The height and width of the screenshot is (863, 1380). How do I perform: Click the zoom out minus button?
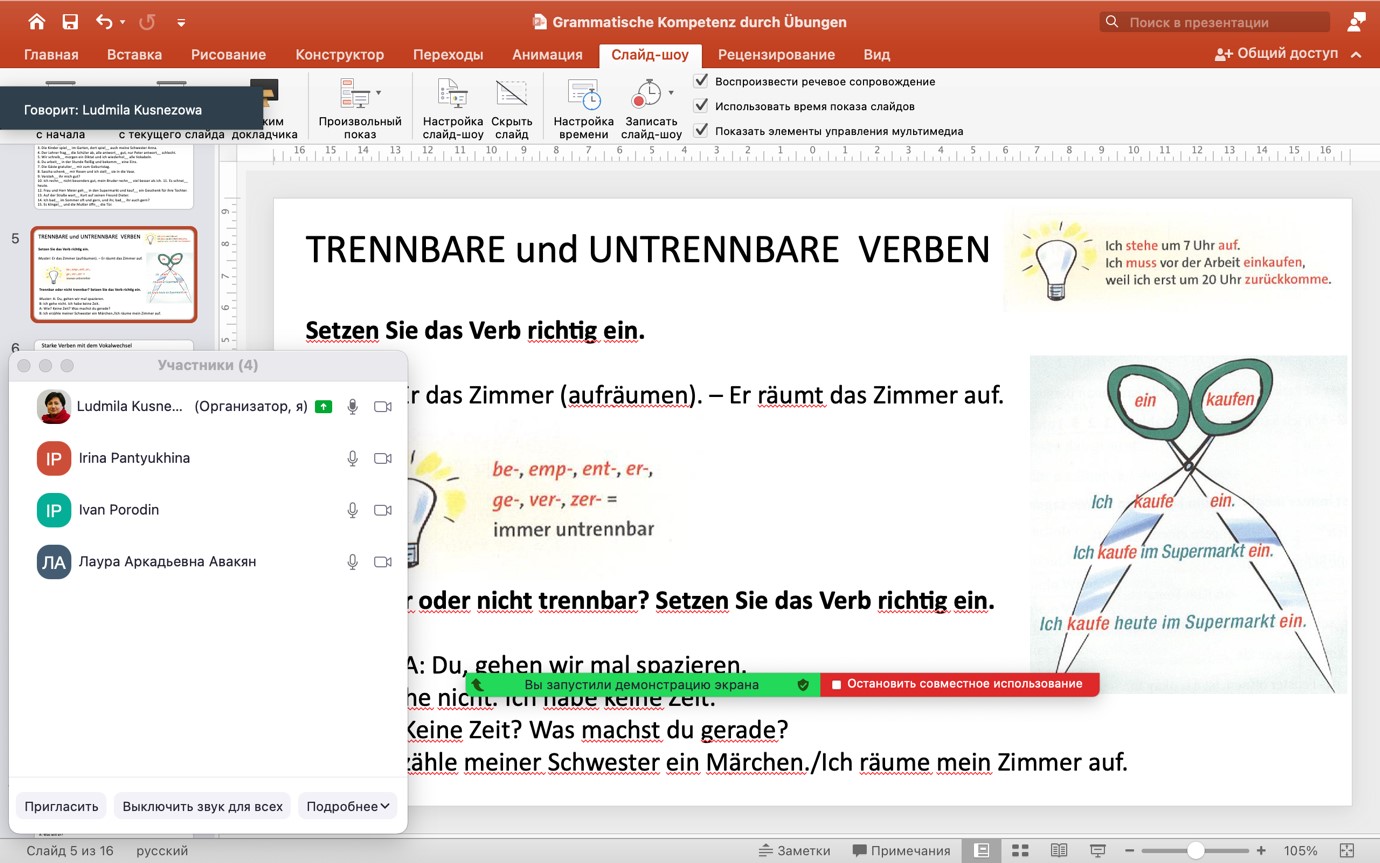click(1131, 851)
